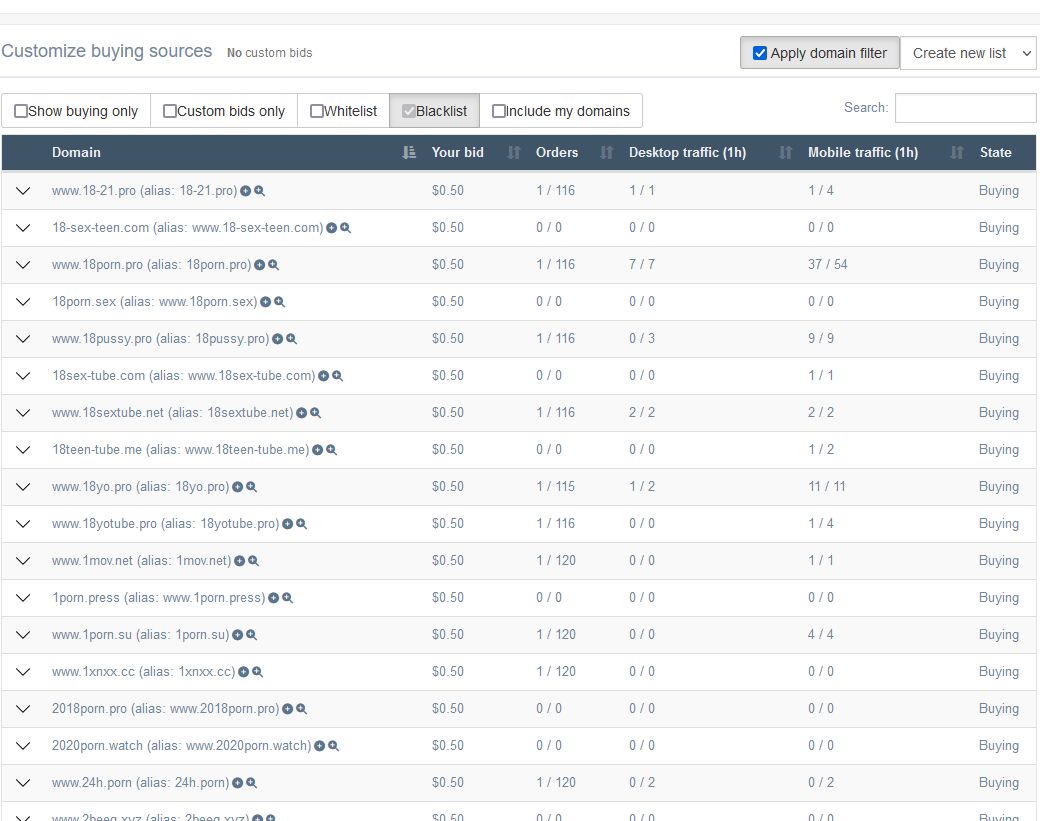1040x821 pixels.
Task: Check the Include my domains option
Action: 499,111
